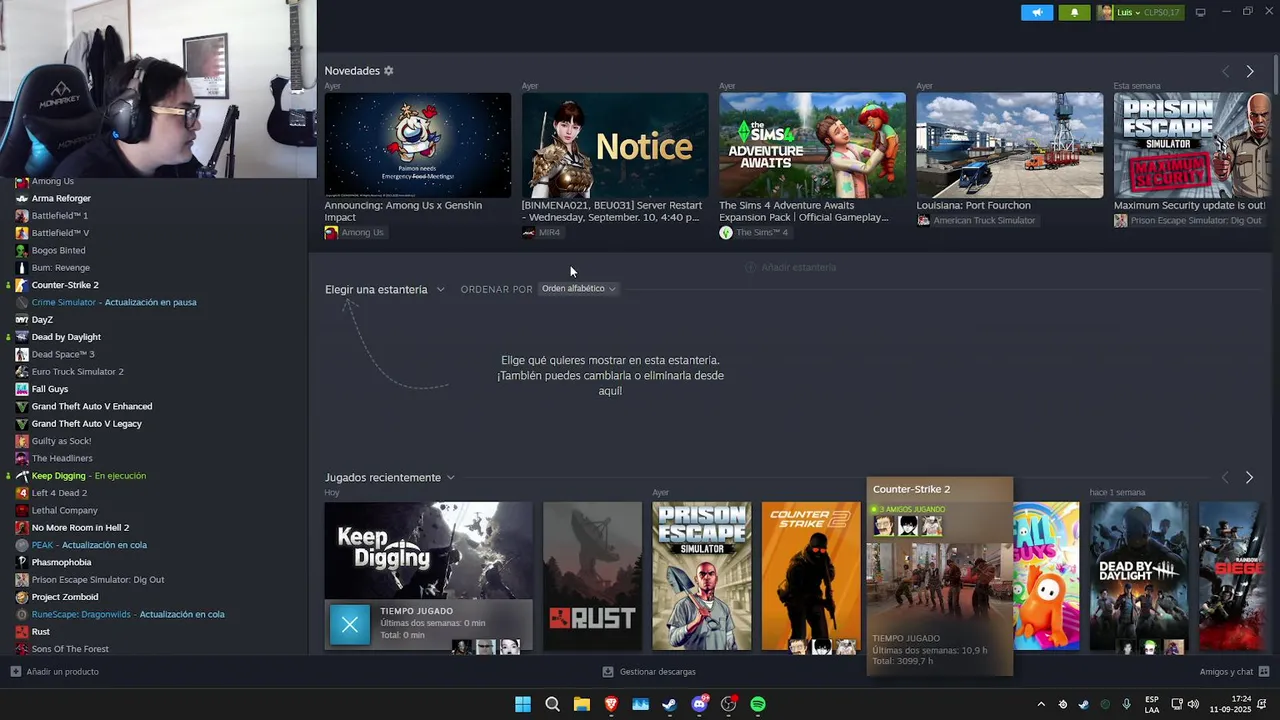Go to next recently played page arrow
1280x720 pixels.
click(1249, 478)
